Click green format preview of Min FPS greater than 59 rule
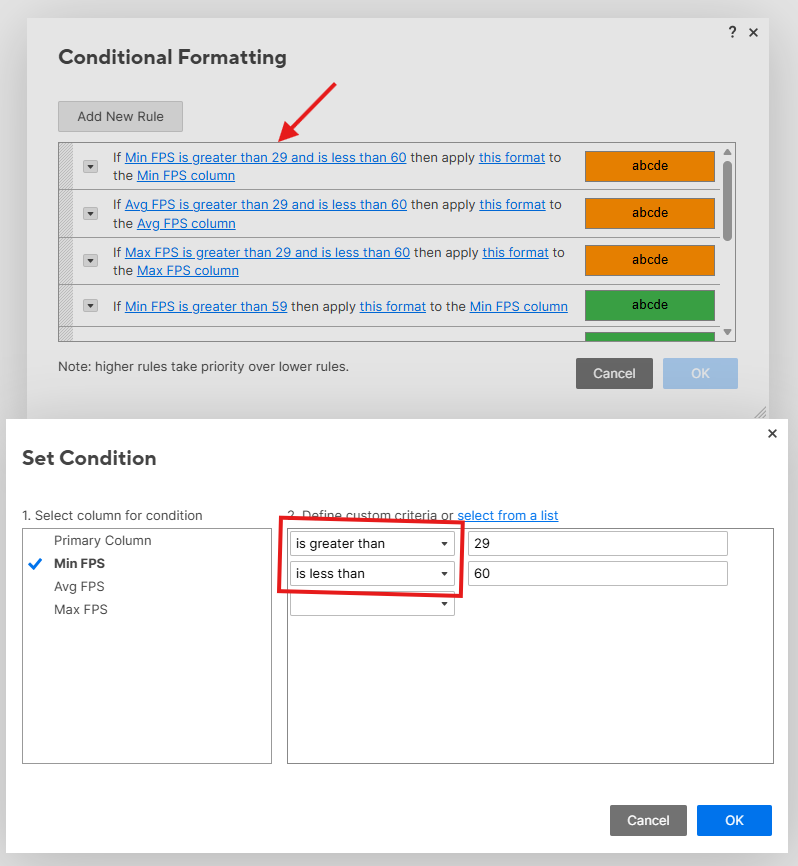 click(650, 305)
